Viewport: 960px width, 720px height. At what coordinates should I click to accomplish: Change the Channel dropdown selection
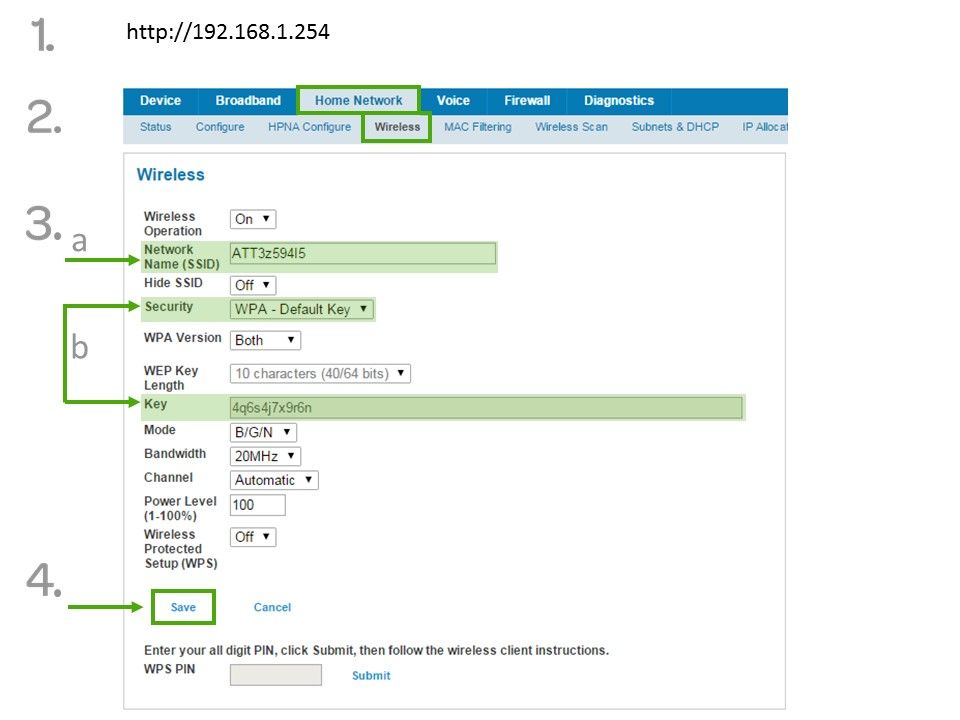click(274, 480)
